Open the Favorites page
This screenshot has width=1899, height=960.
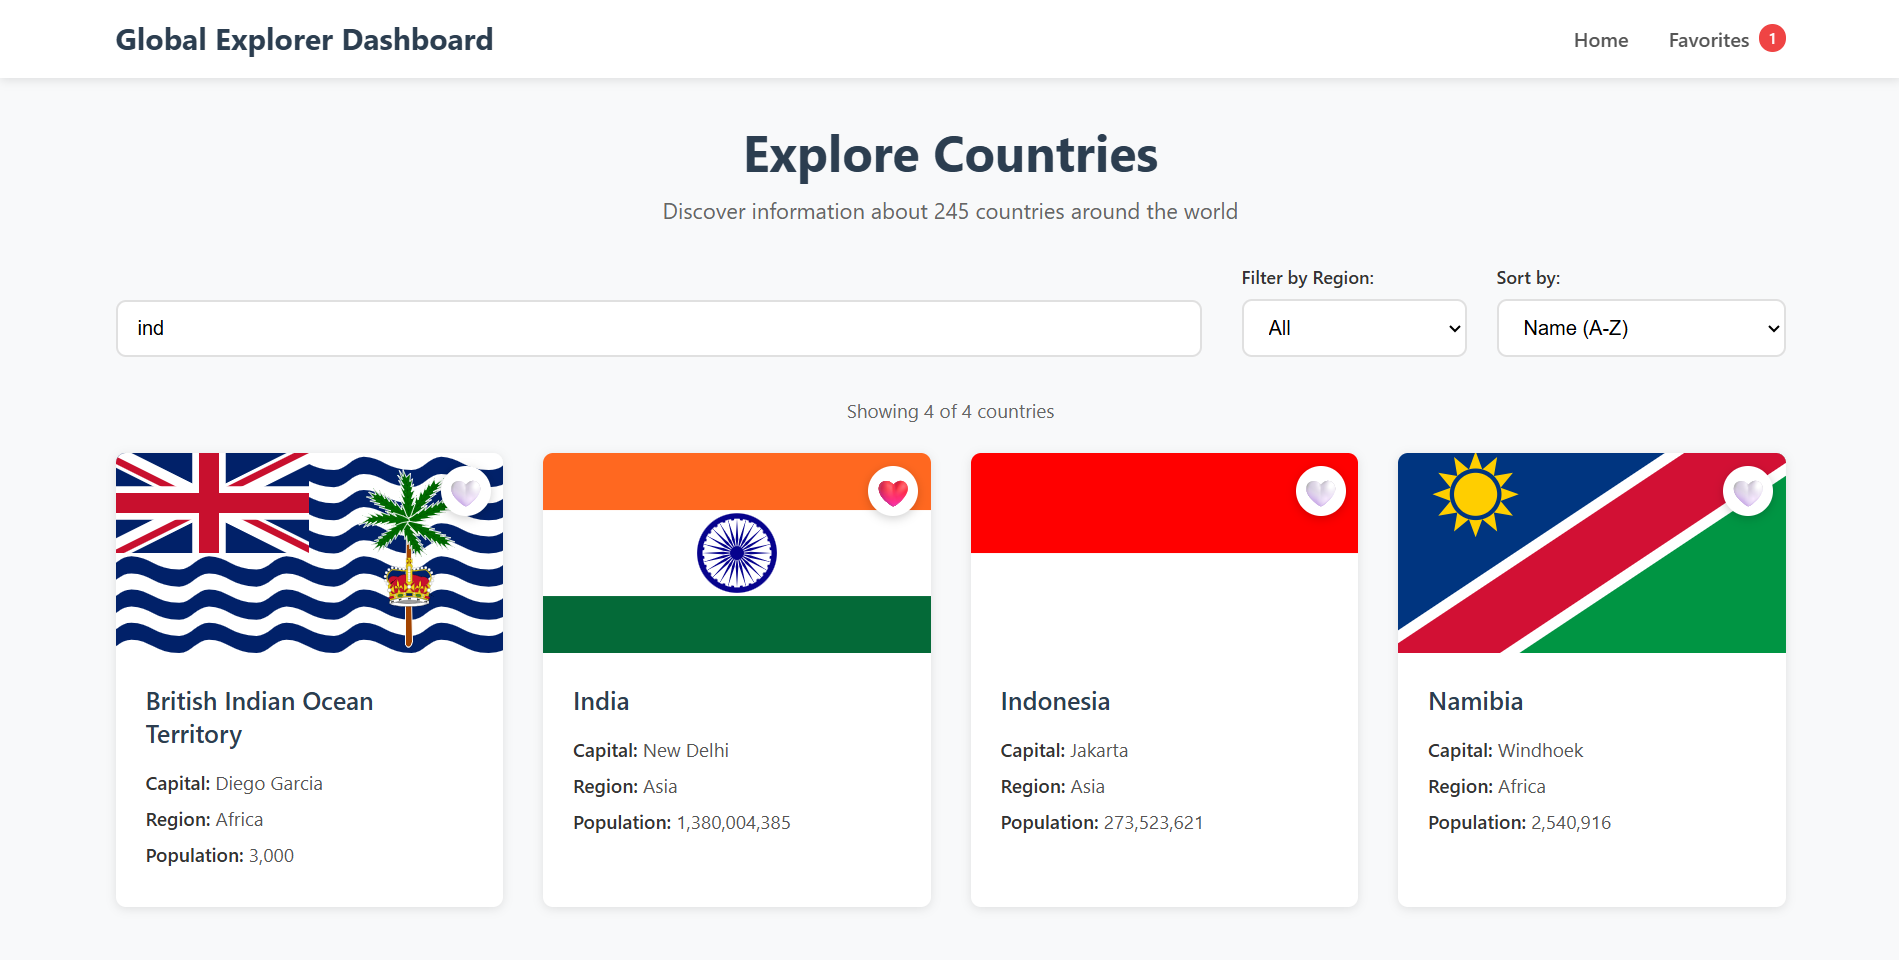1709,40
